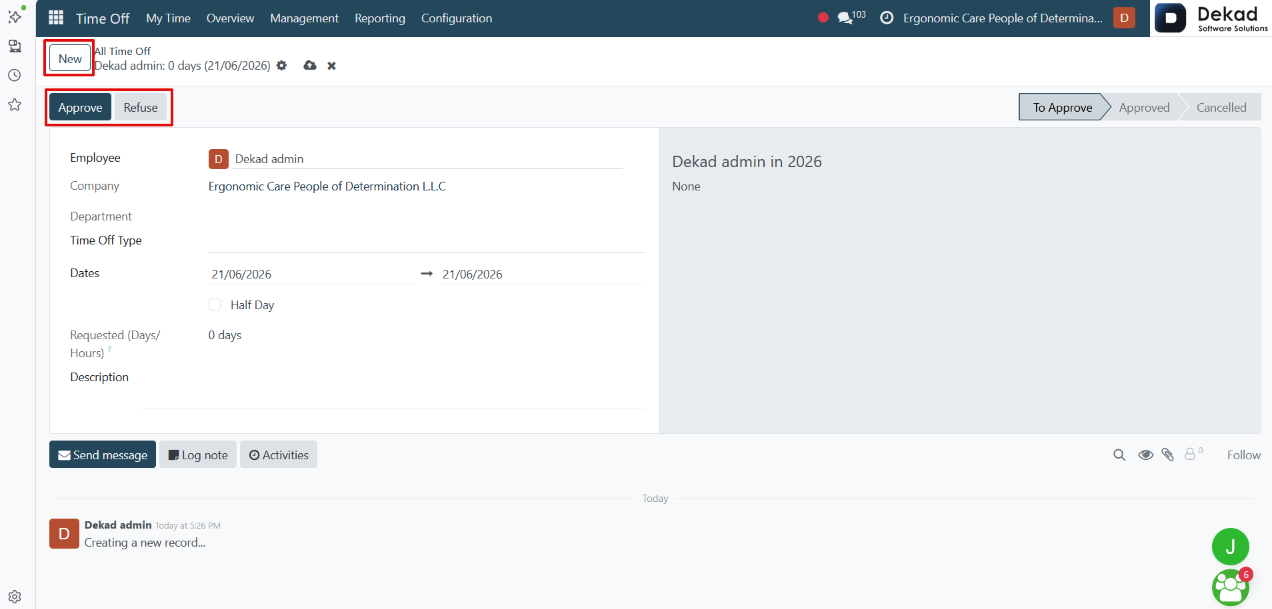Search messages with the magnifier icon

coord(1120,455)
